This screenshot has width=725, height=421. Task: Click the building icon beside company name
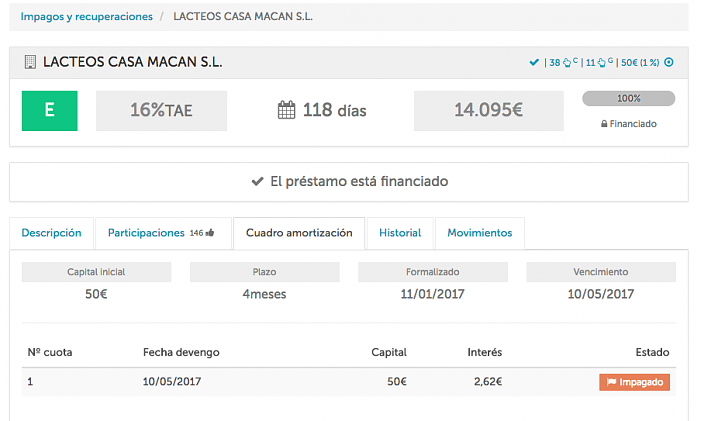click(x=29, y=63)
